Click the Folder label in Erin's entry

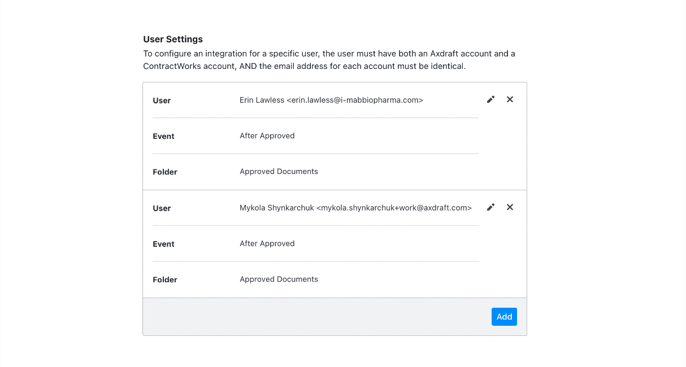[x=165, y=172]
